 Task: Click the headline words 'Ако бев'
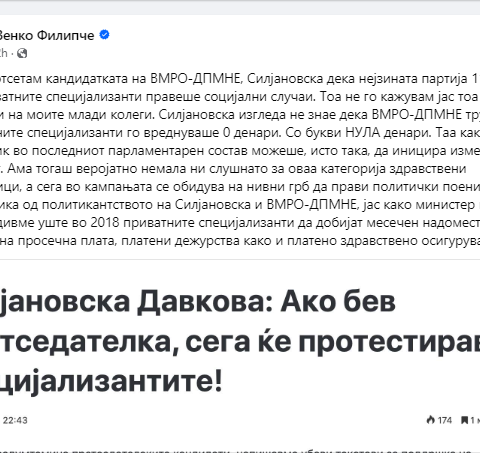(338, 302)
